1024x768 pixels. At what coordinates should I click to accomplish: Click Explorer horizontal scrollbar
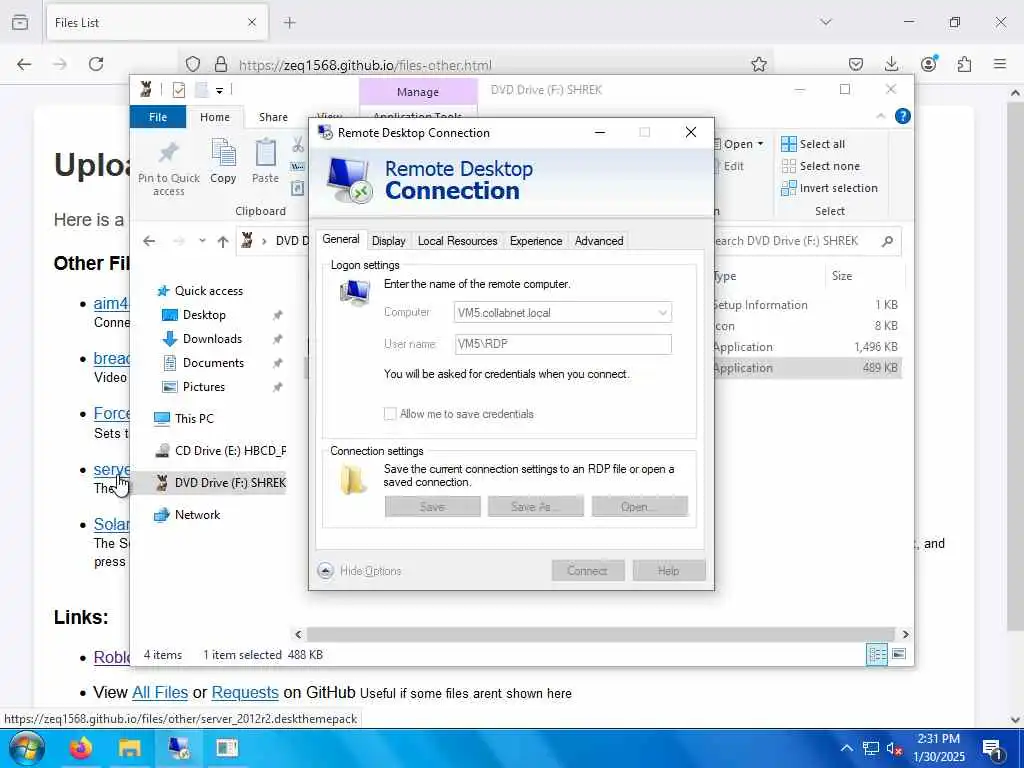click(x=600, y=634)
